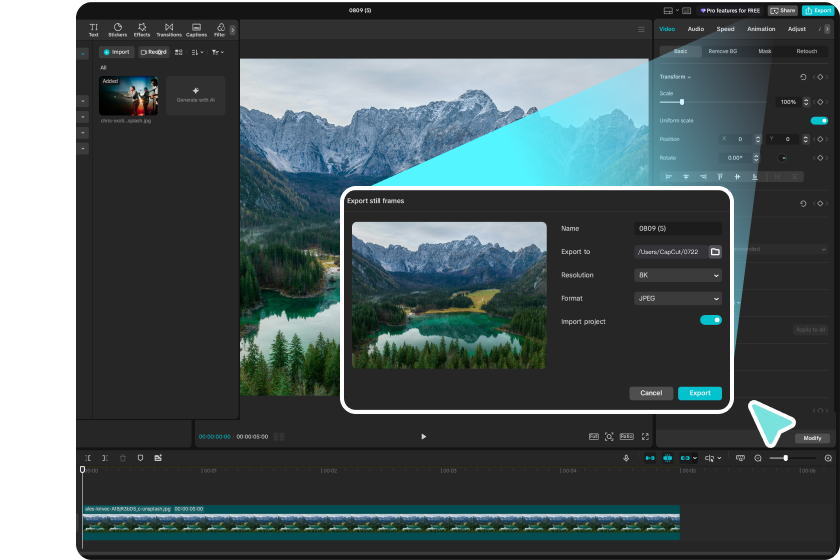The width and height of the screenshot is (840, 560).
Task: Click Generate with AI card
Action: [x=196, y=95]
